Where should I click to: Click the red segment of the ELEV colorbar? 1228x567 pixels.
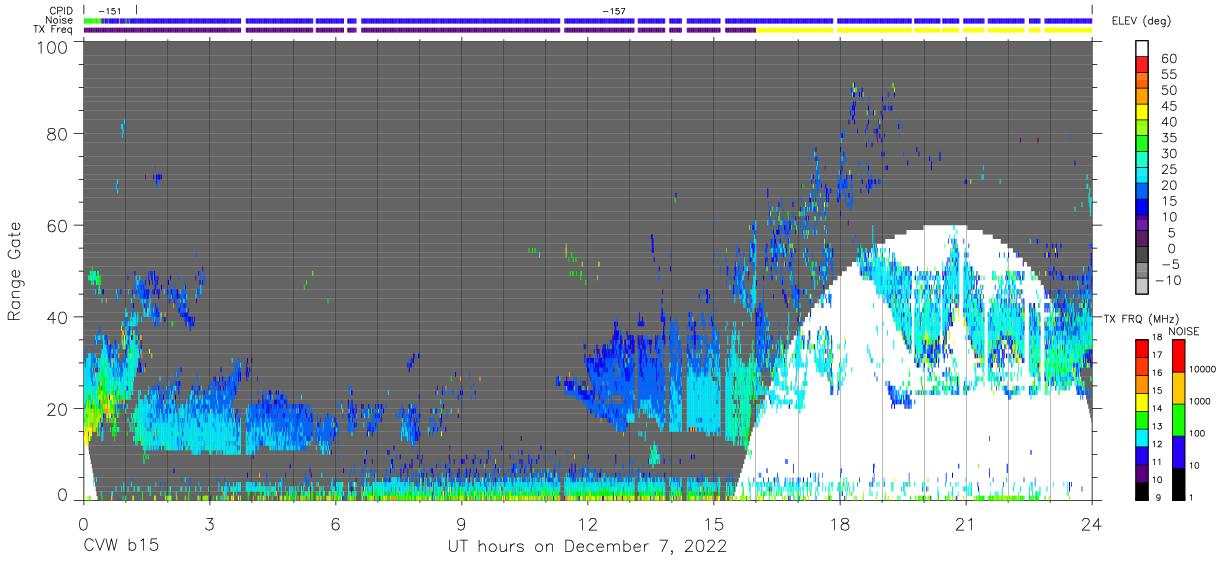(1143, 65)
